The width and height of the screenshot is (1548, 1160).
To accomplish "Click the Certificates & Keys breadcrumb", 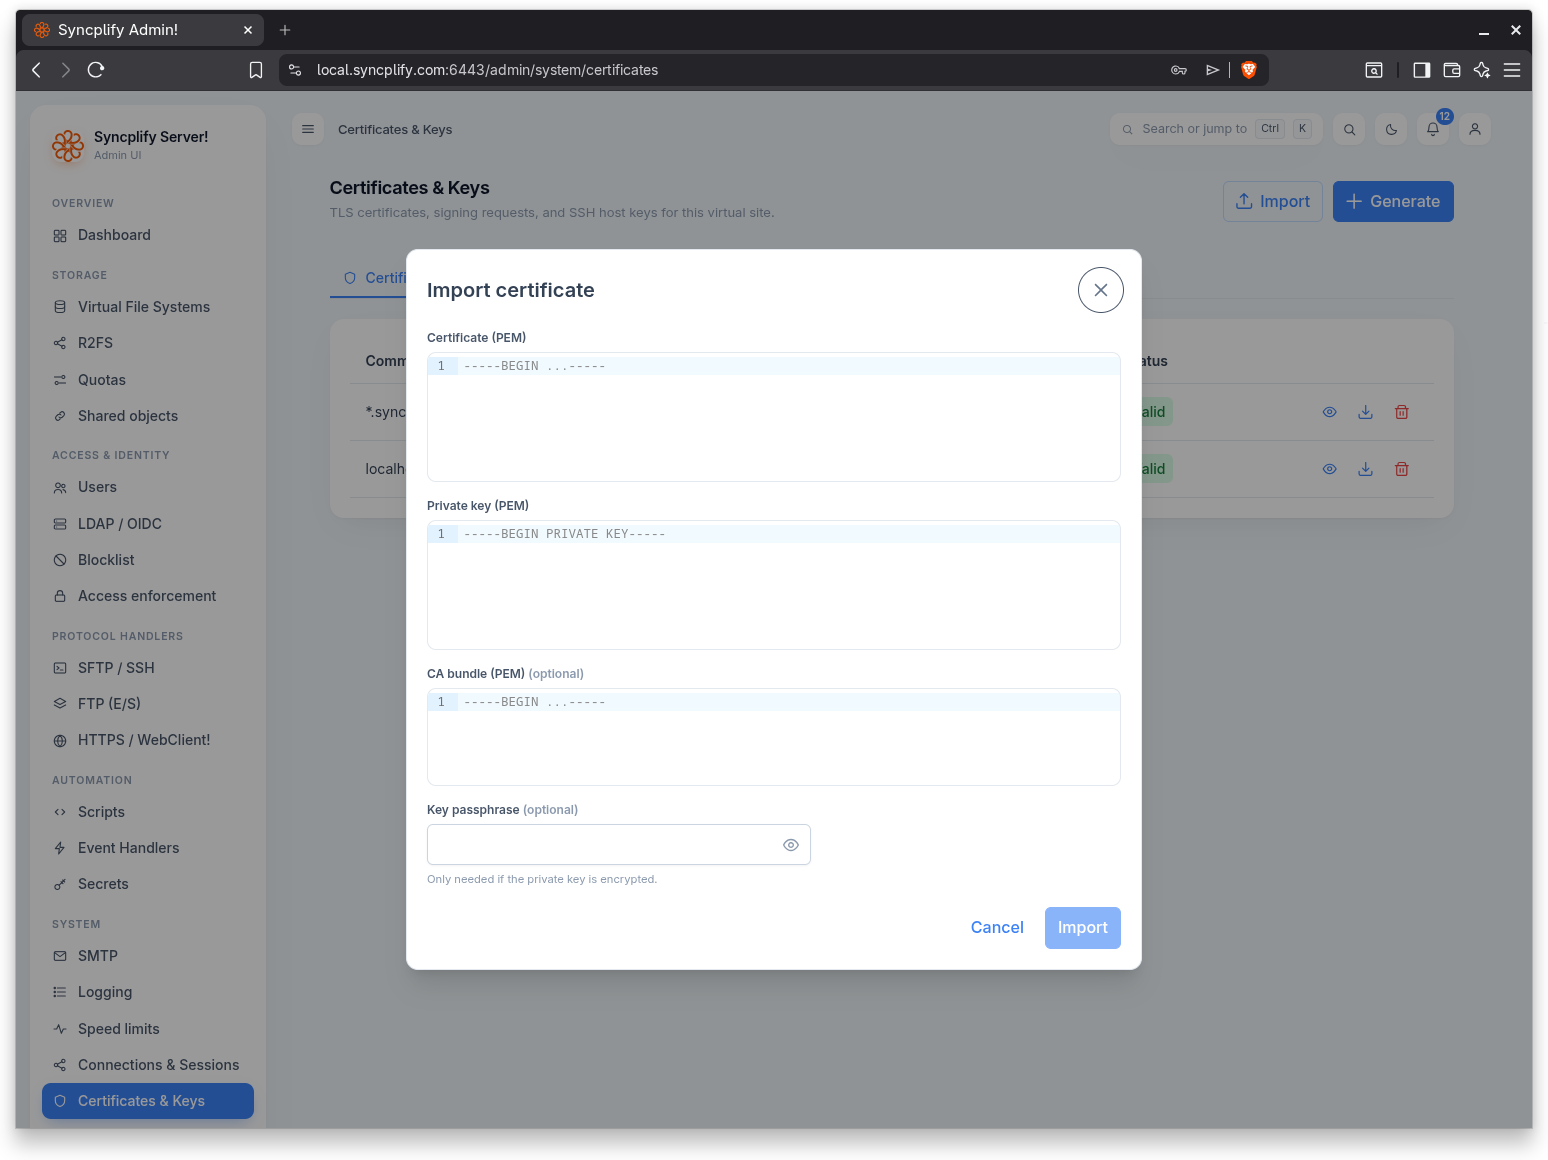I will click(395, 130).
